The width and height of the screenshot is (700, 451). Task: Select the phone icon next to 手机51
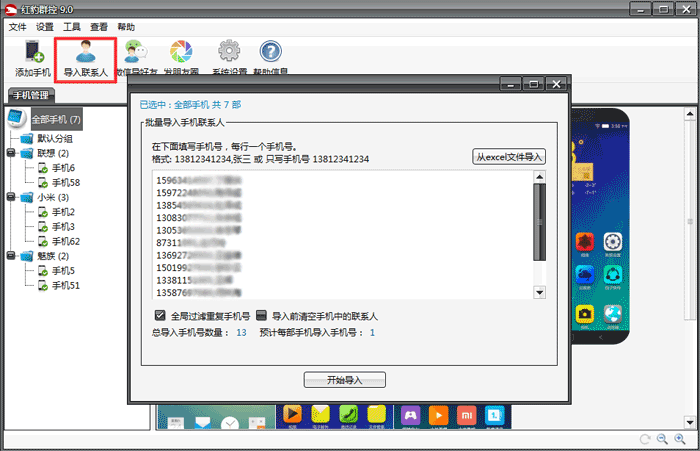(x=43, y=285)
